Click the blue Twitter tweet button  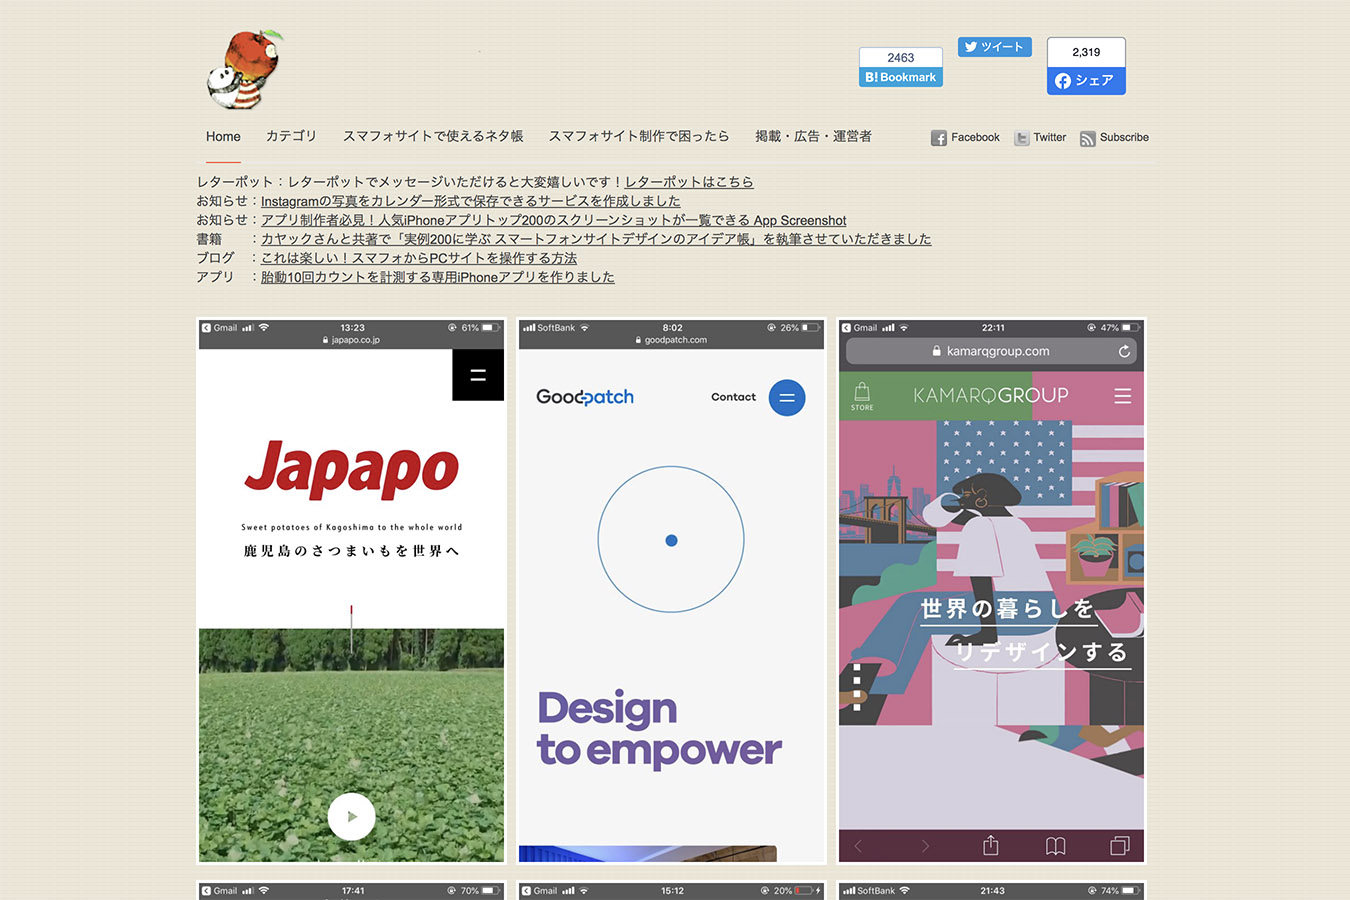[x=994, y=47]
